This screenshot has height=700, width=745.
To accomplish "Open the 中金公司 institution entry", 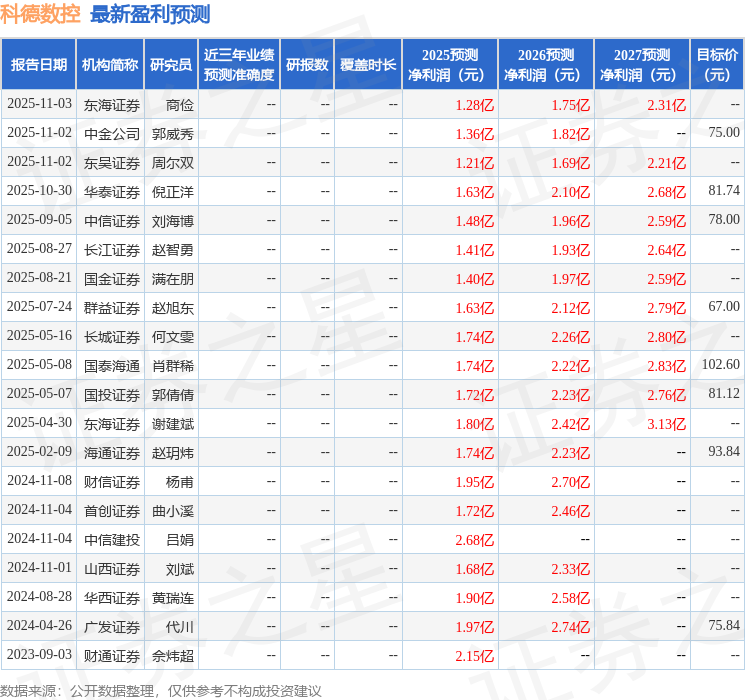I will tap(112, 133).
